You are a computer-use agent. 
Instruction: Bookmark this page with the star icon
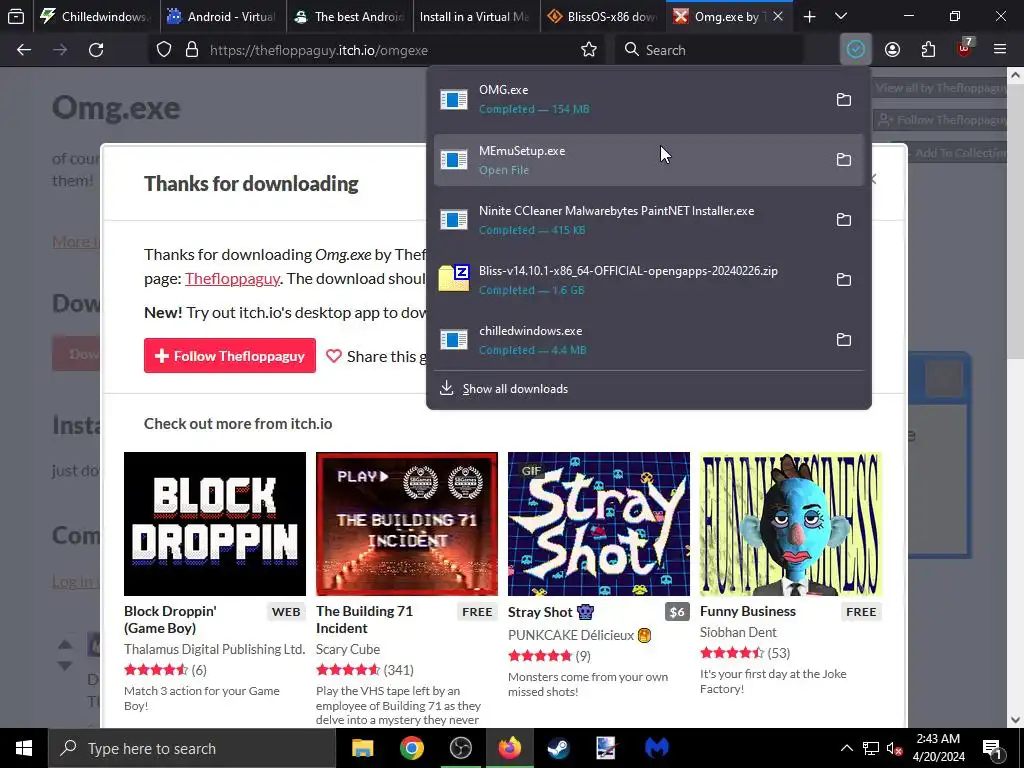point(588,50)
